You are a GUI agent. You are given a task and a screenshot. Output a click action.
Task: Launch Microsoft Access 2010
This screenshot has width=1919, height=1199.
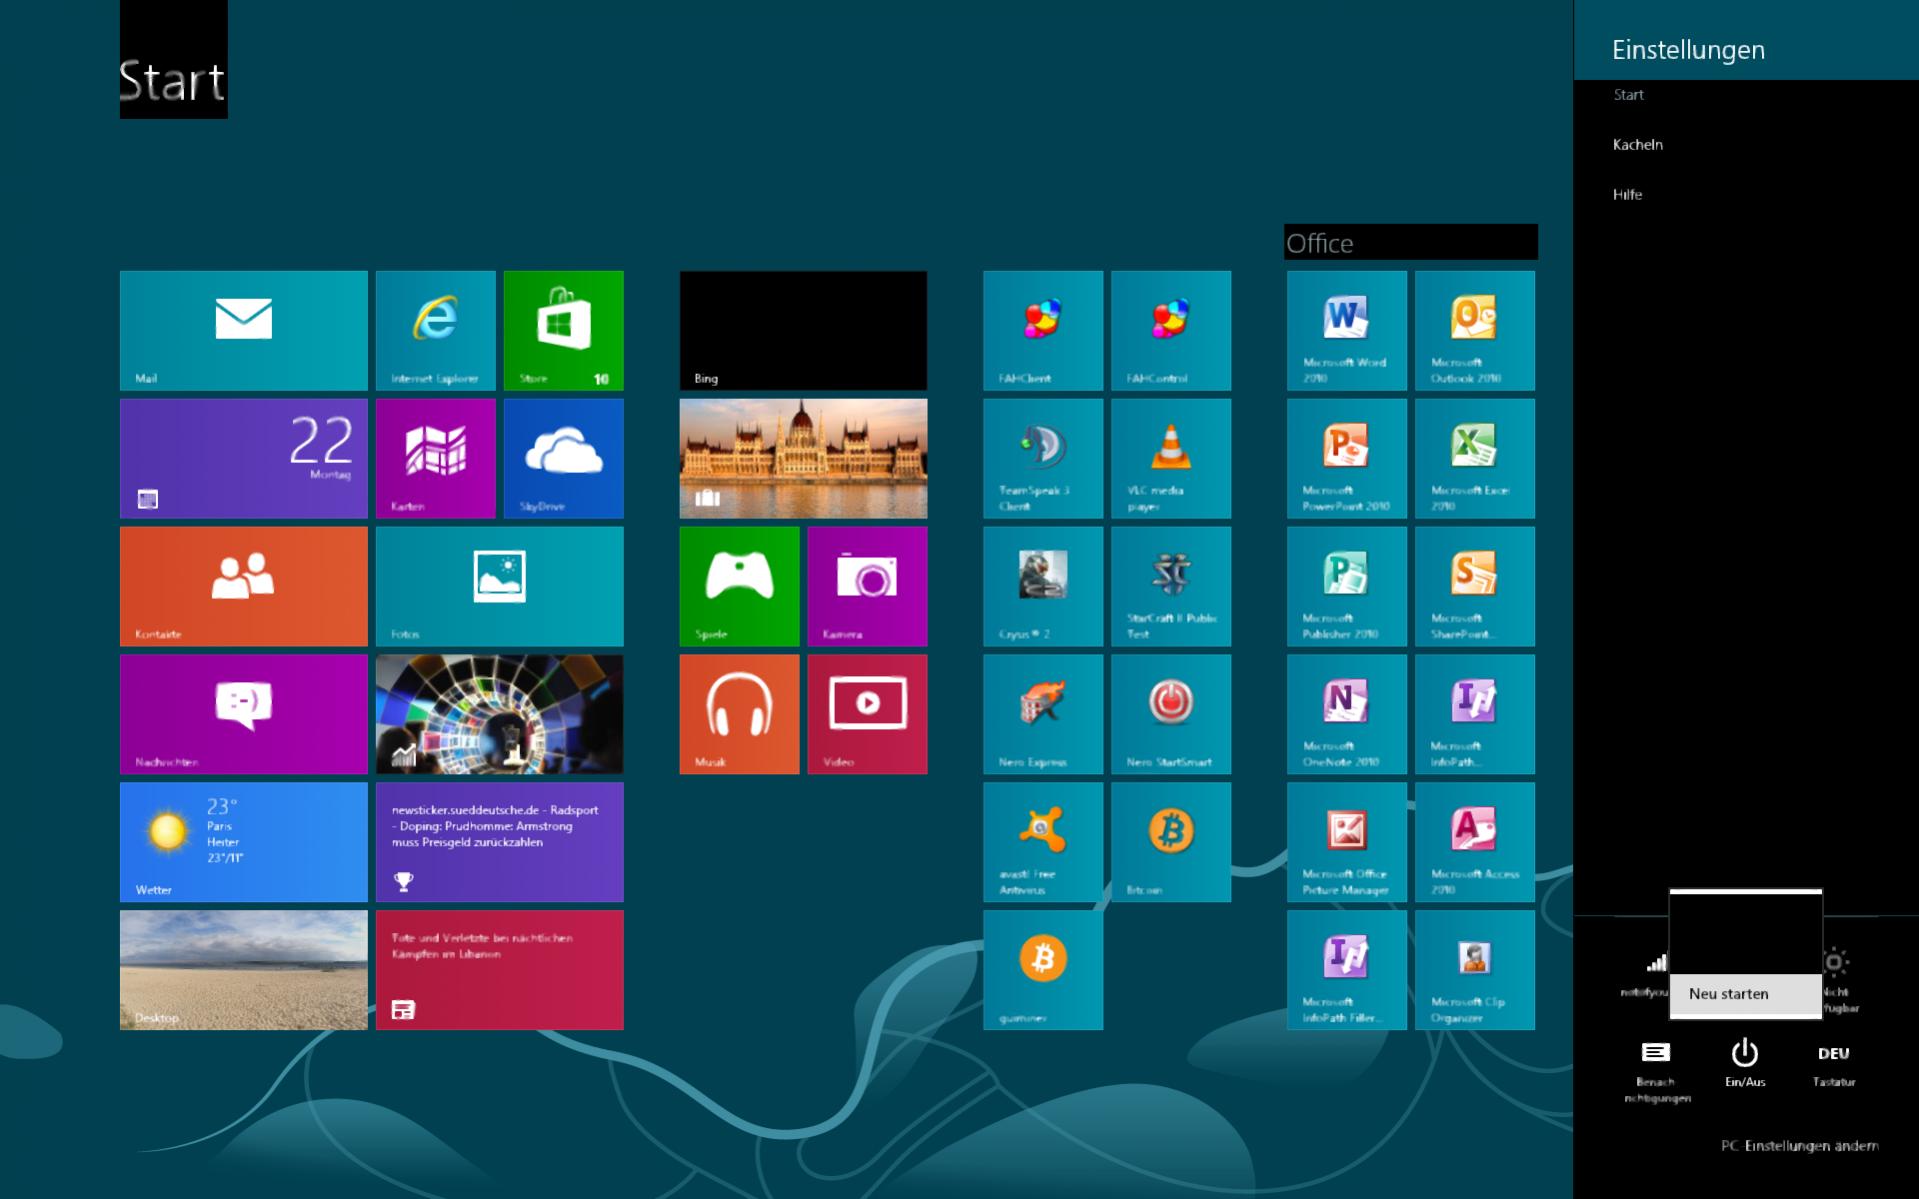(x=1475, y=842)
